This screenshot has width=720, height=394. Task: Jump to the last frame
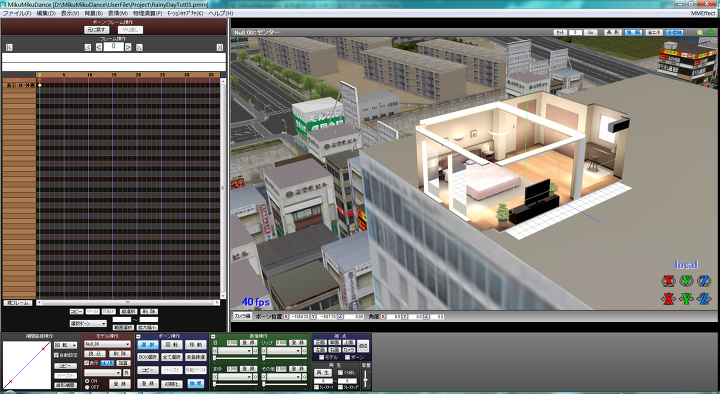219,47
